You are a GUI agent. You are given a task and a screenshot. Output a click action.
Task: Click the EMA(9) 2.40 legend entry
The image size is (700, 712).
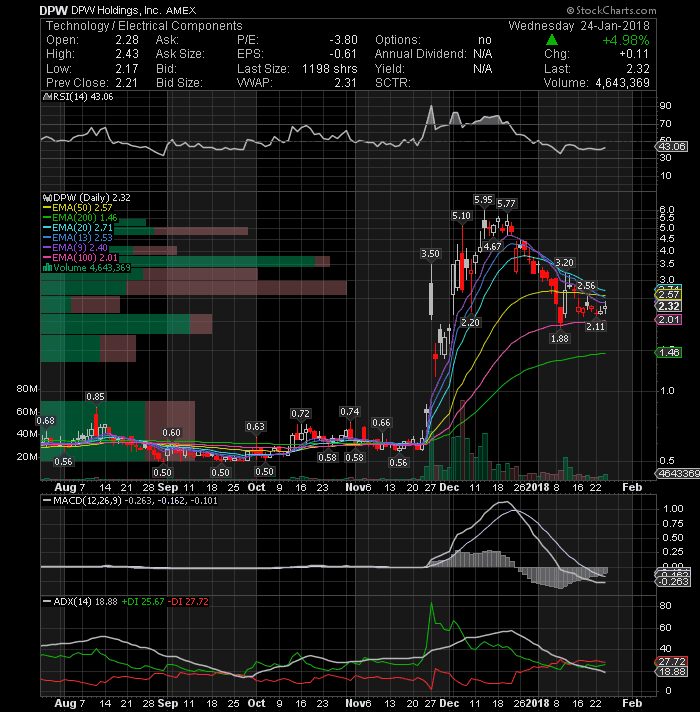click(x=79, y=248)
